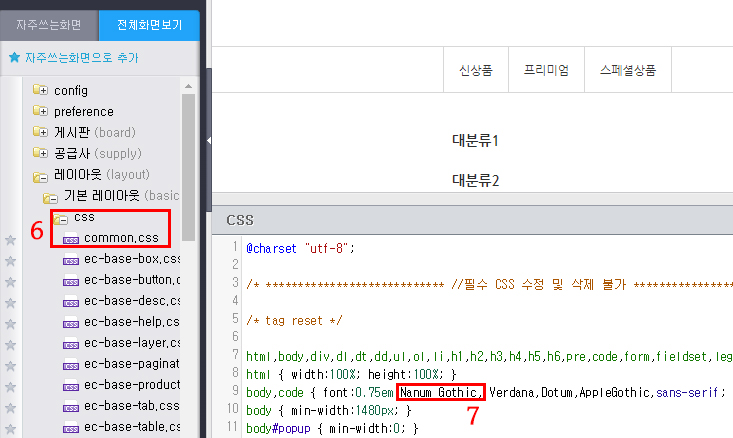Open the 프리미엄 menu item
Image resolution: width=733 pixels, height=438 pixels.
tap(546, 70)
